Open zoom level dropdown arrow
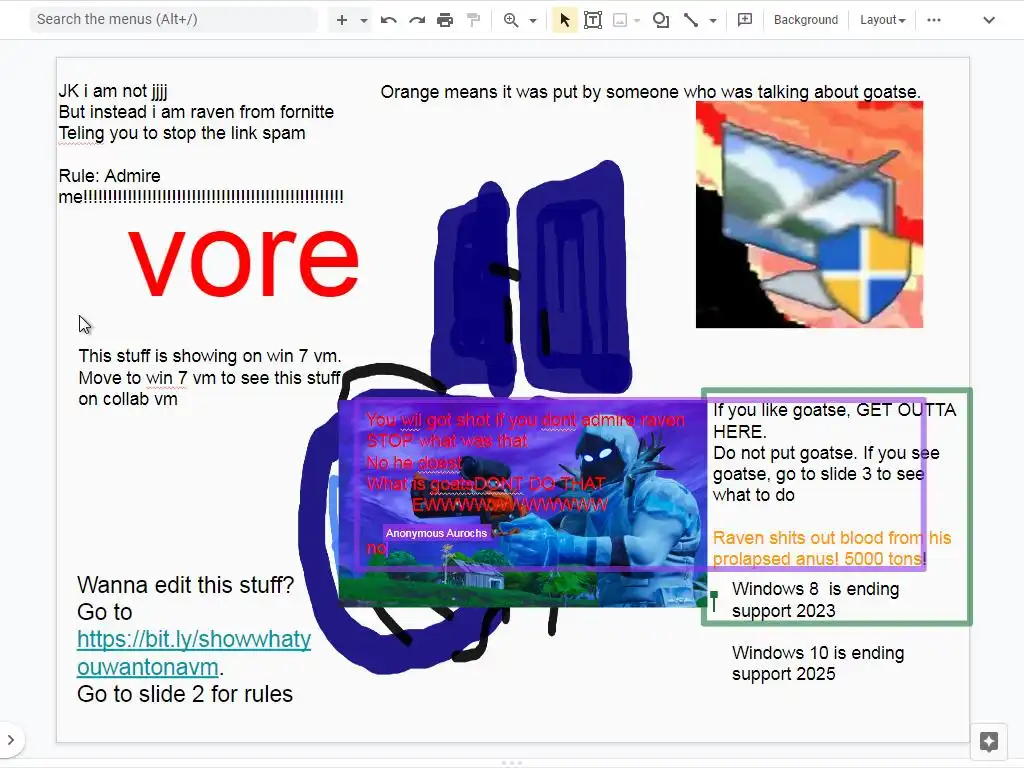Screen dimensions: 1024x768 click(533, 20)
